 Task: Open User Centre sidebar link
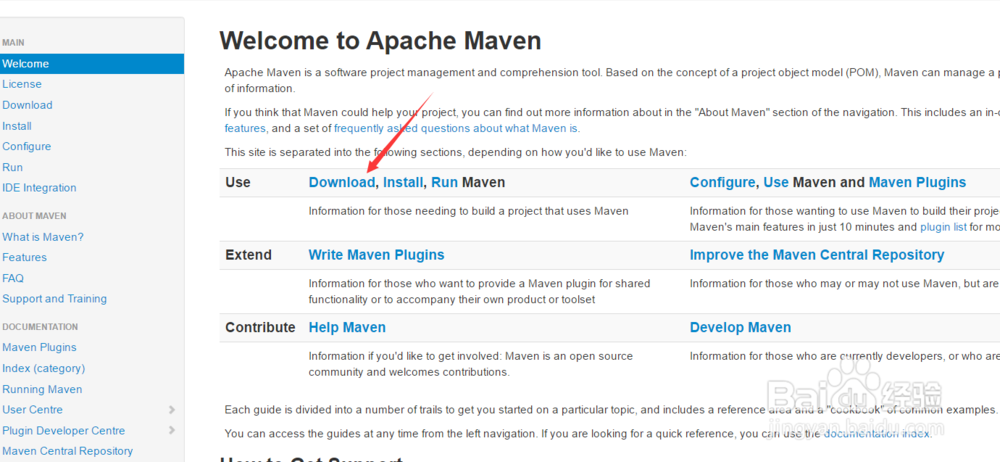click(33, 410)
